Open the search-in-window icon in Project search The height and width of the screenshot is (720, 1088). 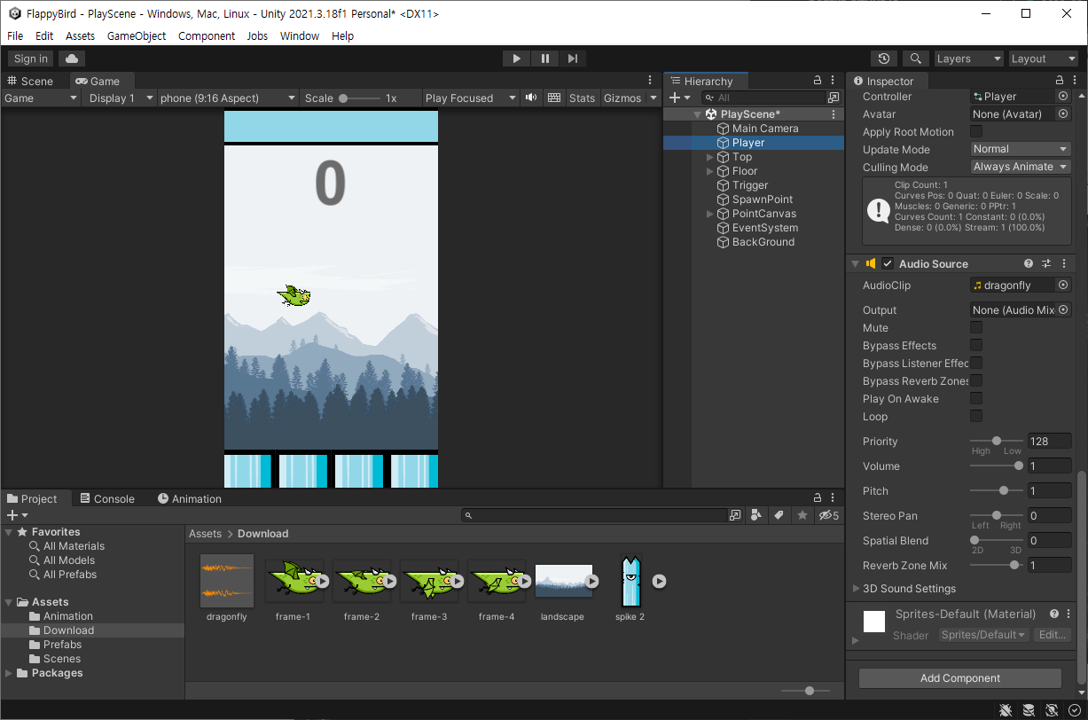735,515
